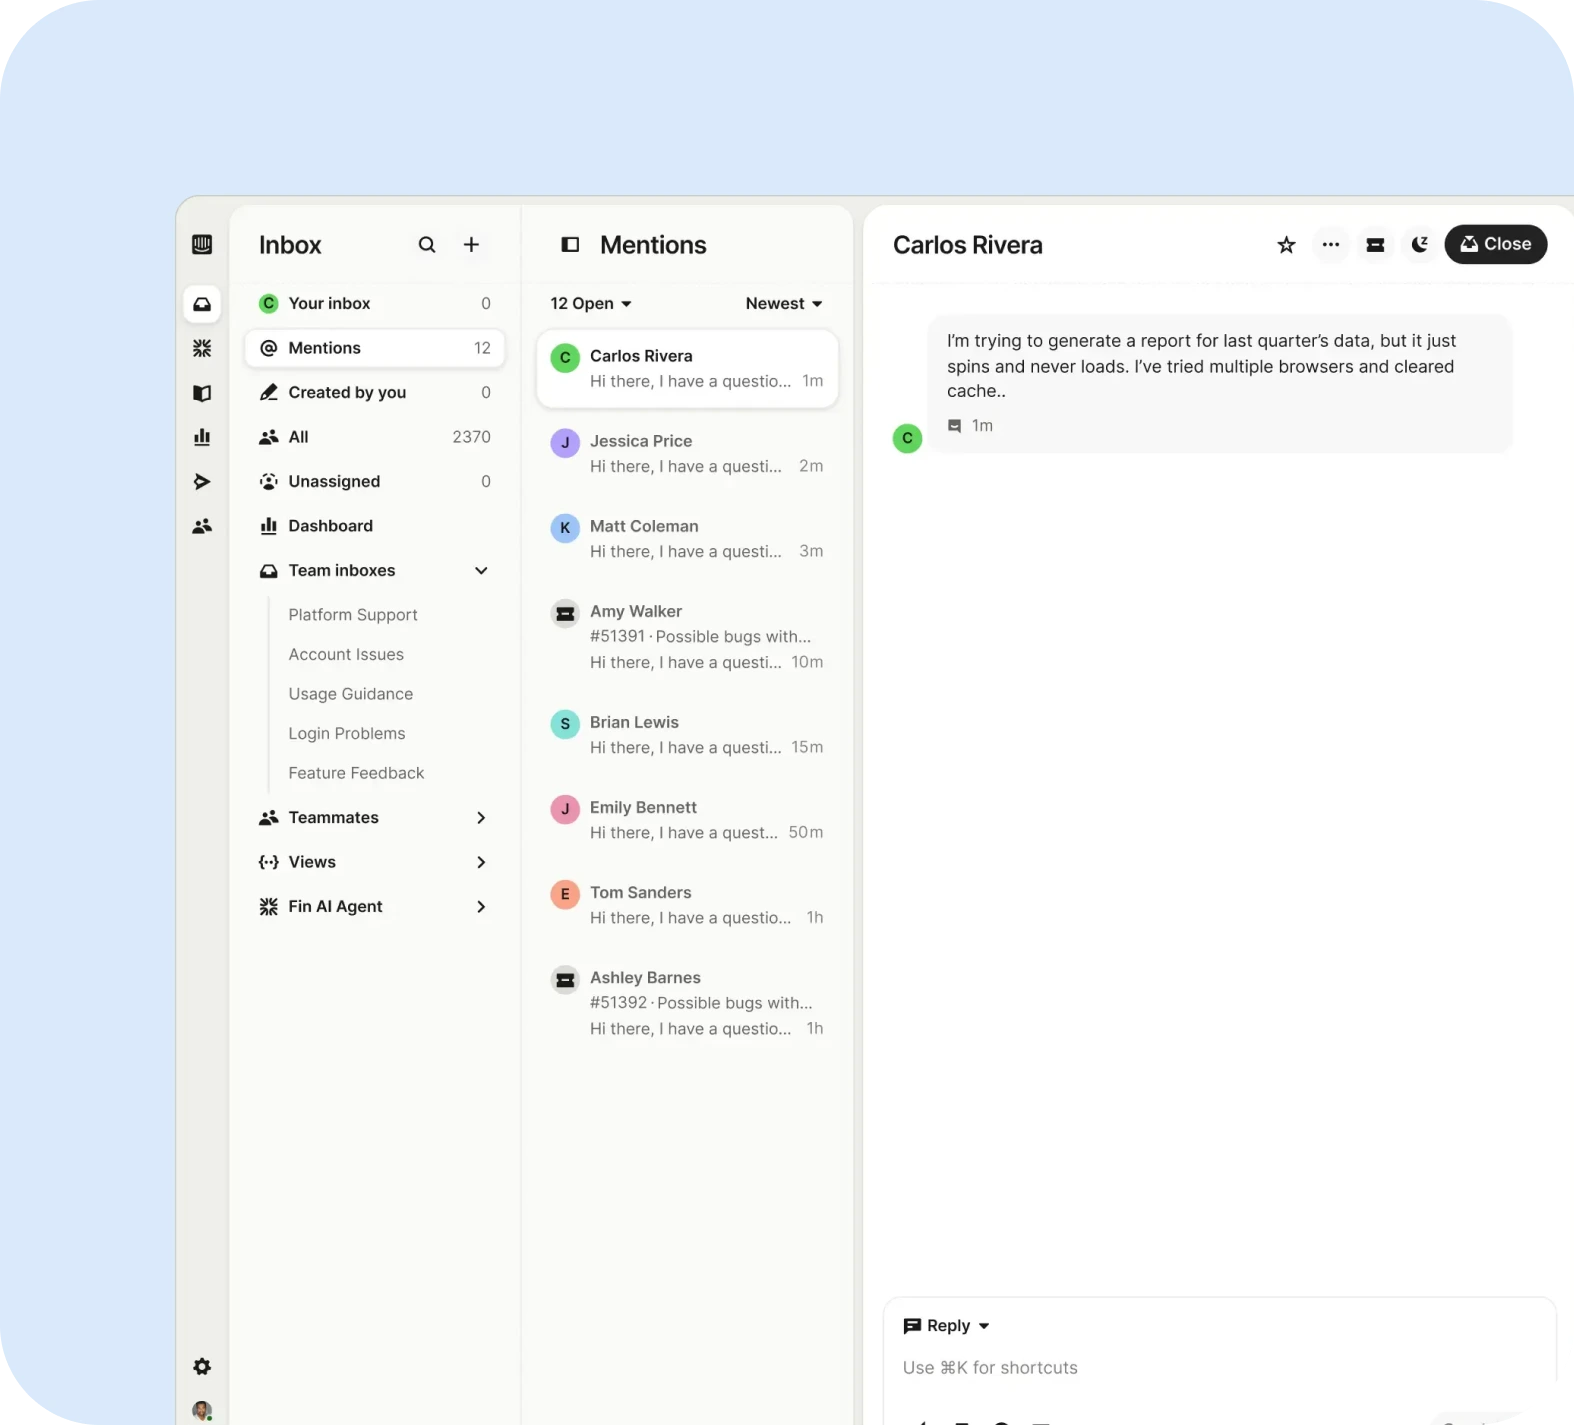
Task: Open Settings gear icon in left rail
Action: click(202, 1366)
